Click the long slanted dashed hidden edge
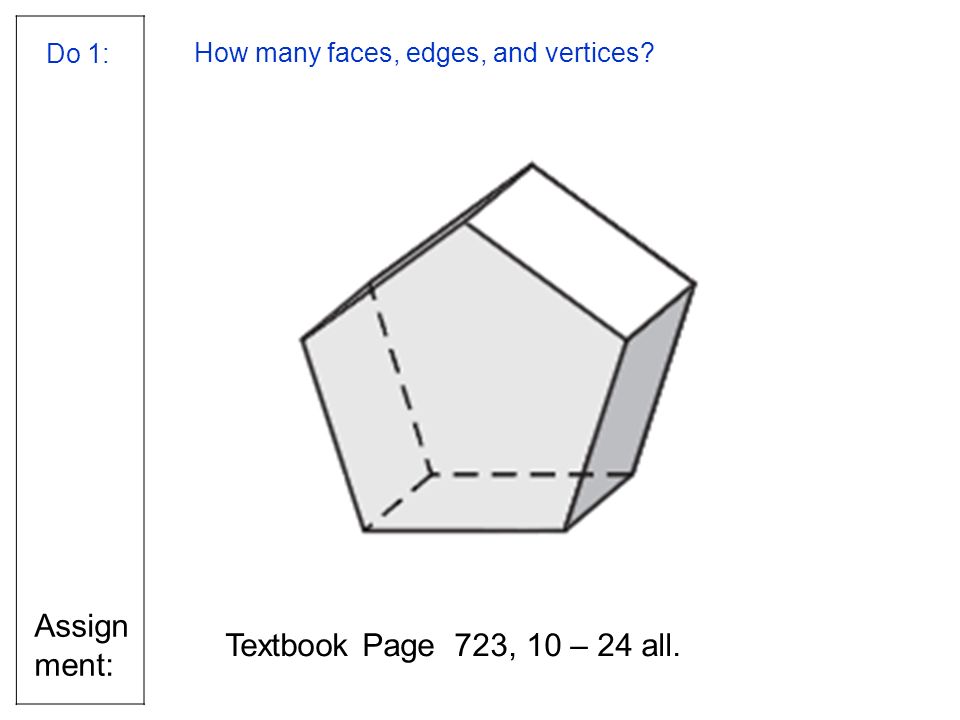The image size is (960, 720). [402, 378]
